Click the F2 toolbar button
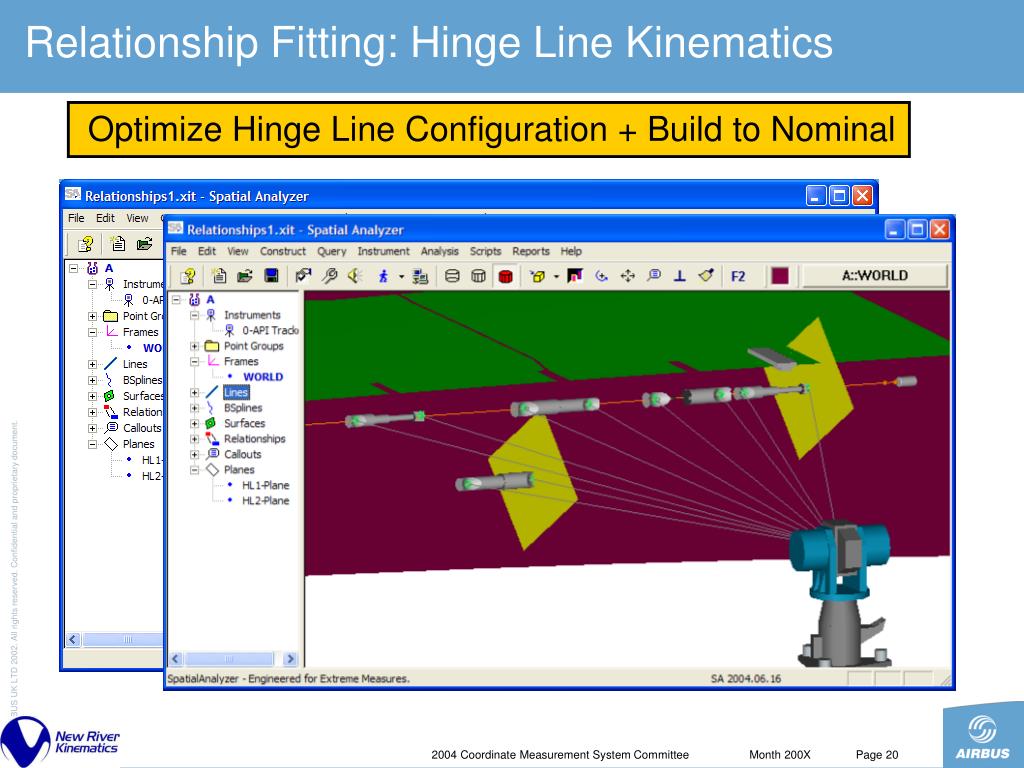The image size is (1024, 768). point(738,276)
